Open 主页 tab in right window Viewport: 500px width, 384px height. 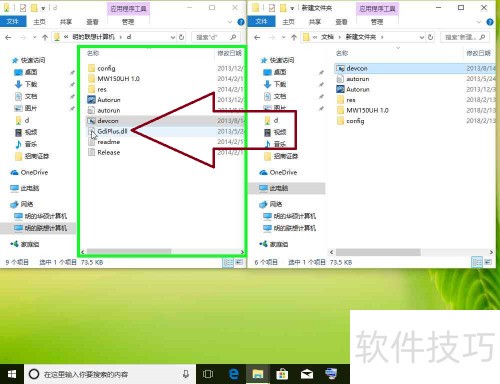(288, 22)
